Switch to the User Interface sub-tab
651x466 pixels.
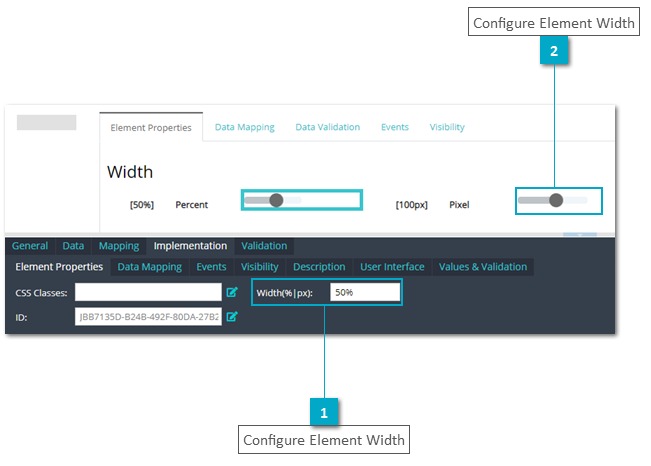point(392,267)
